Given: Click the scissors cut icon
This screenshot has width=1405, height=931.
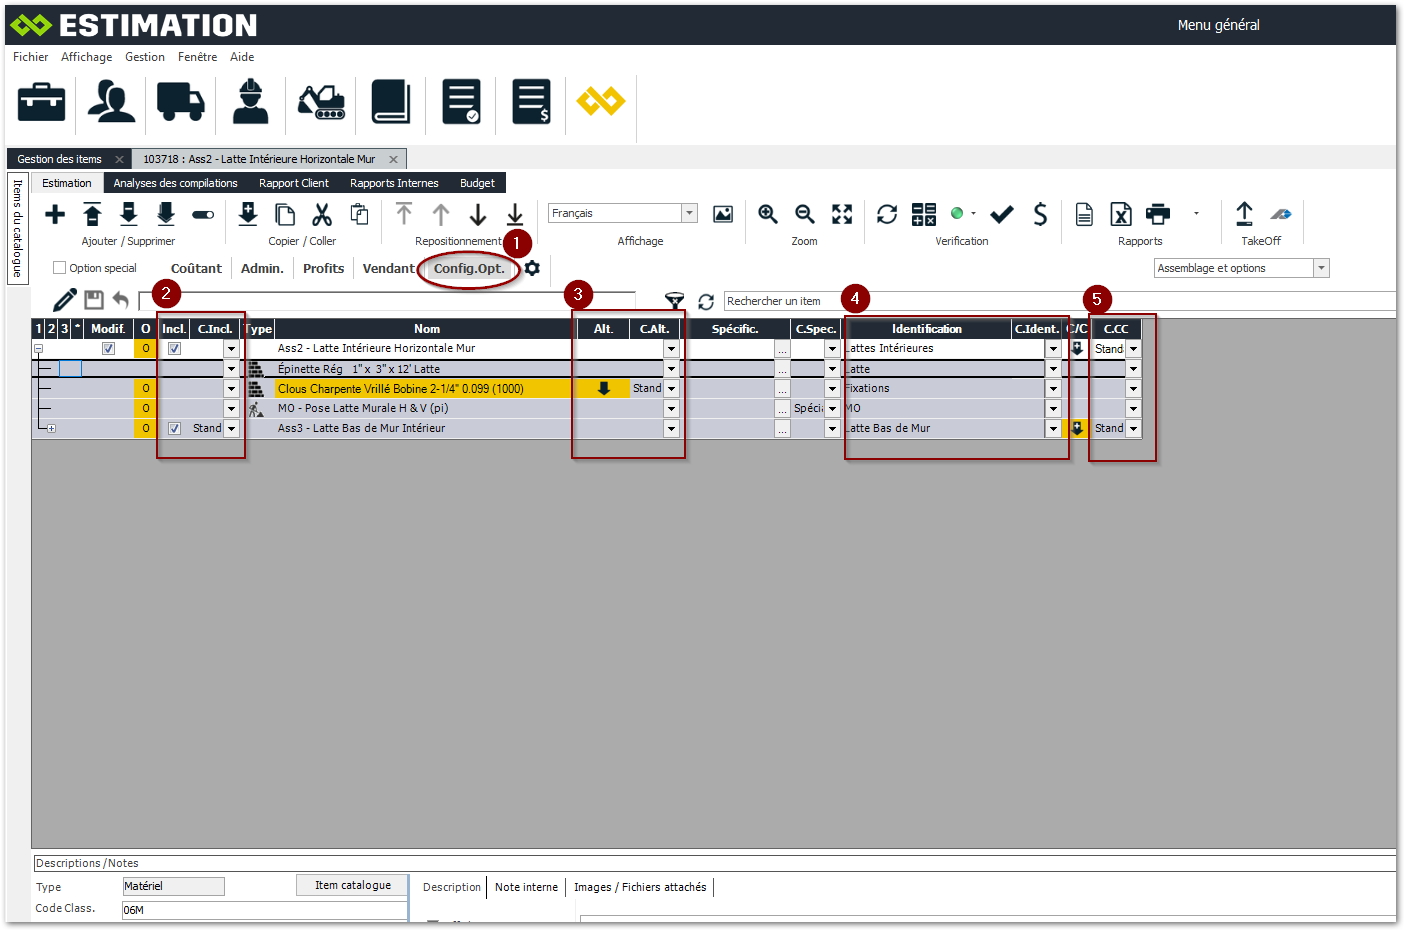Looking at the screenshot, I should click(x=322, y=214).
